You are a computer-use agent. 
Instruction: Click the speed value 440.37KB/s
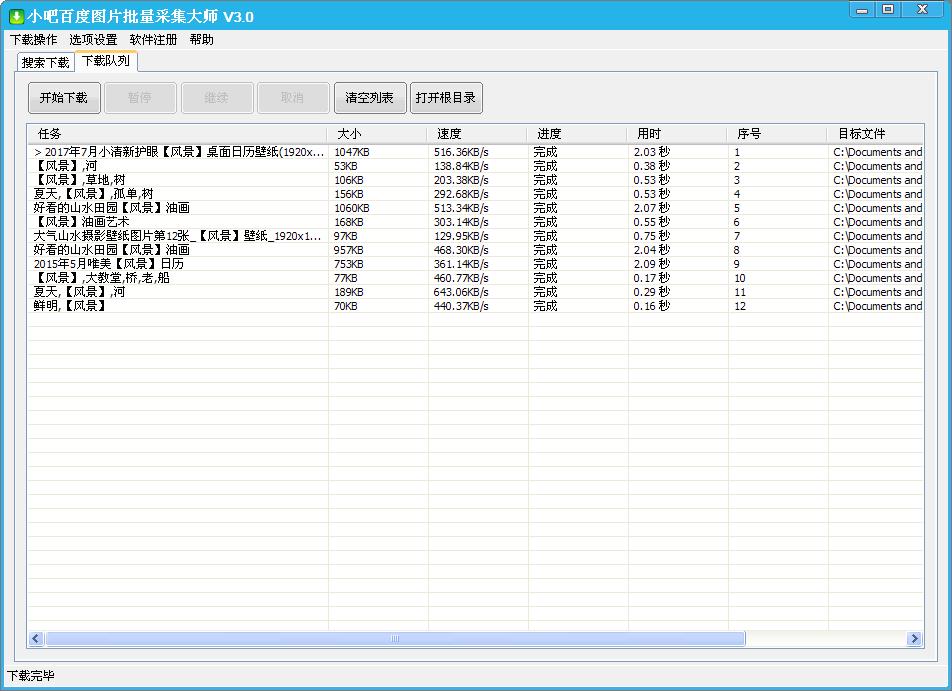(x=461, y=305)
